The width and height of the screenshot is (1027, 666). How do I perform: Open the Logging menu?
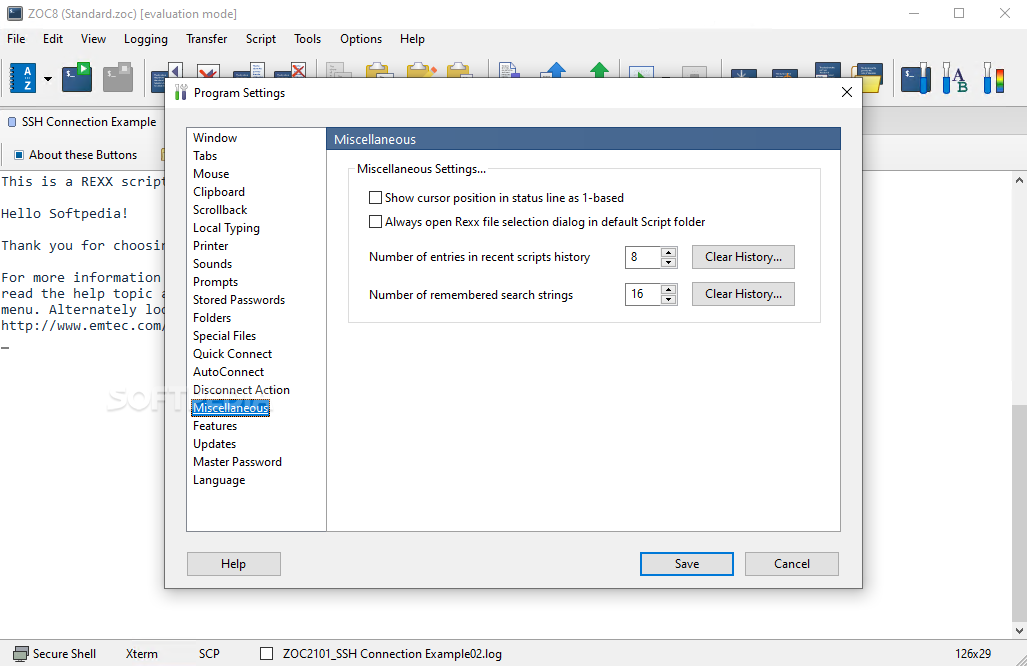145,39
